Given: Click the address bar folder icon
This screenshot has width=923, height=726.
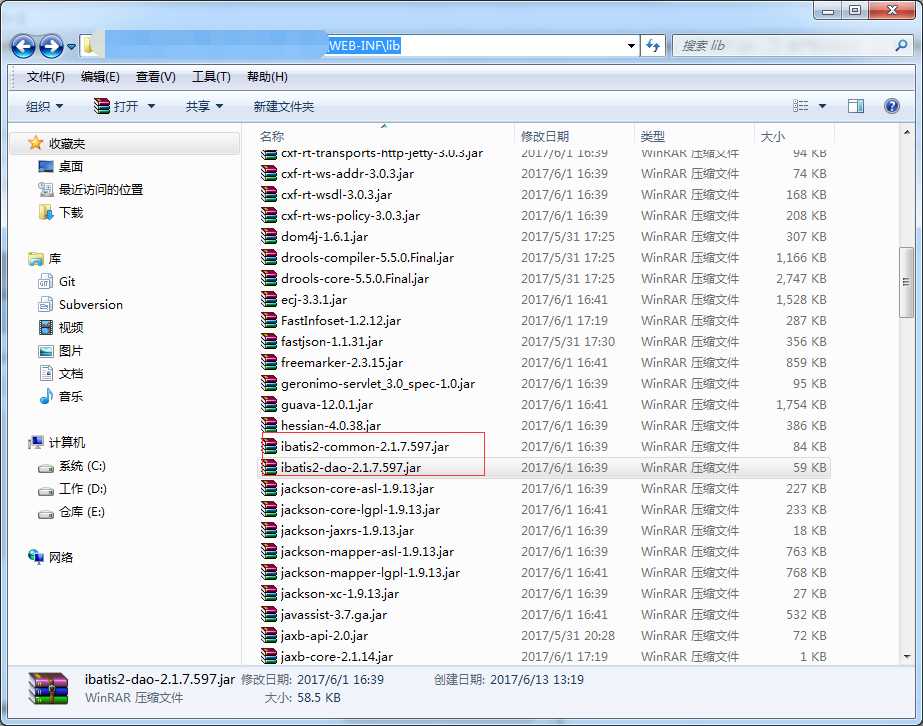Looking at the screenshot, I should coord(90,45).
